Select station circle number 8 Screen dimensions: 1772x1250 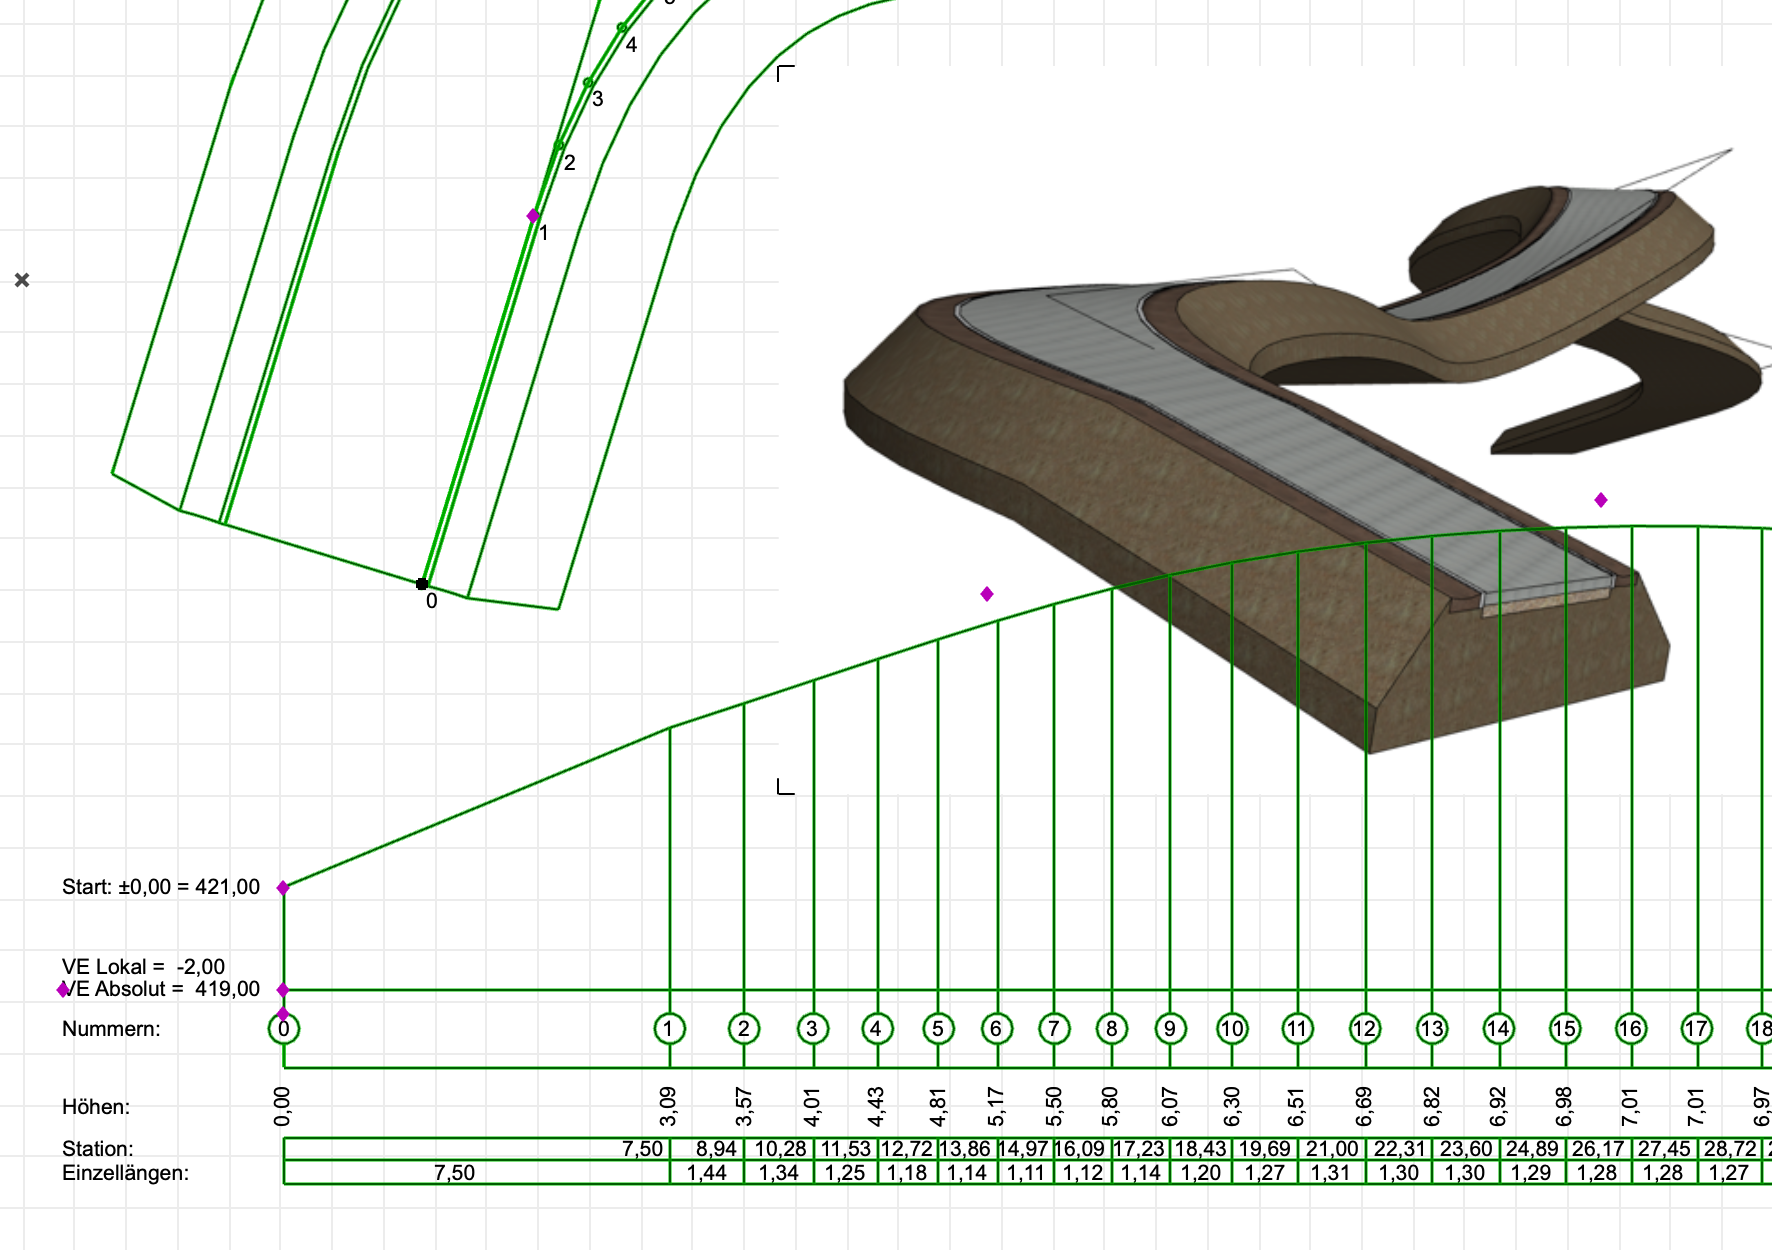(x=1110, y=1026)
